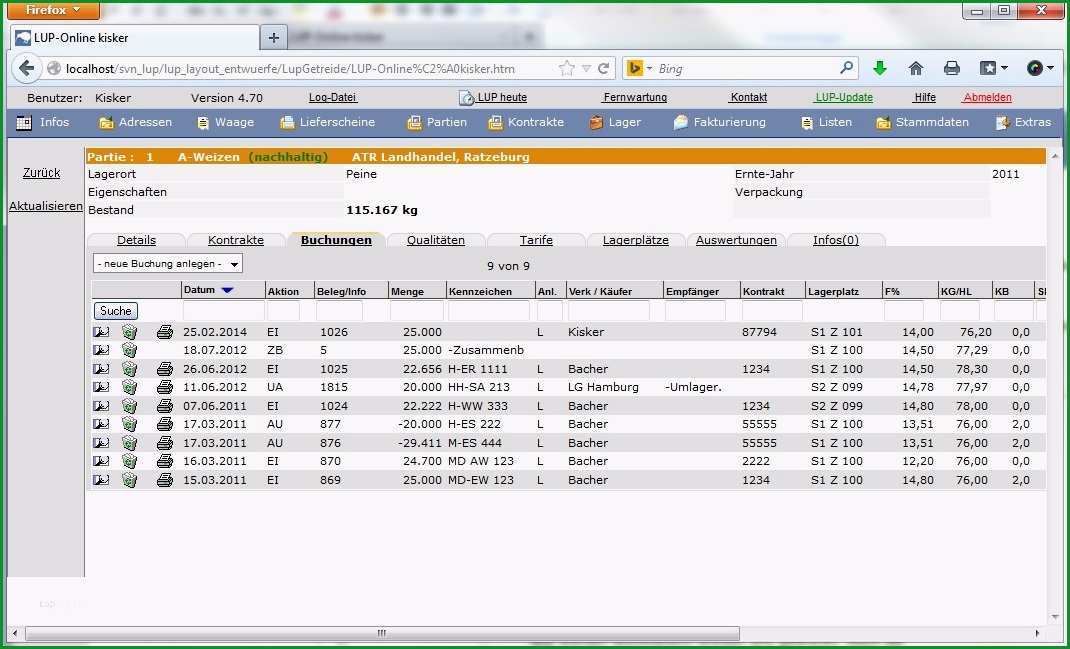Click the trash icon for booking 869

[130, 480]
